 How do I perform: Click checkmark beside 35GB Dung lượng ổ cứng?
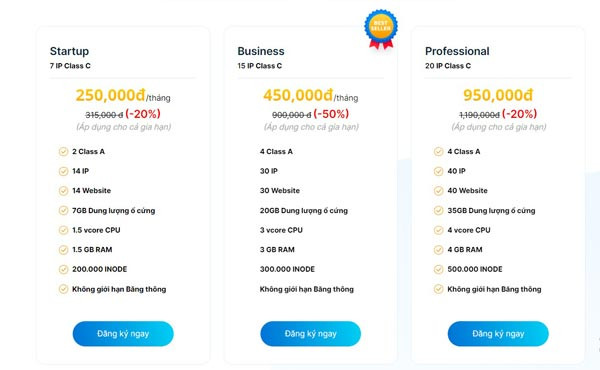tap(438, 210)
